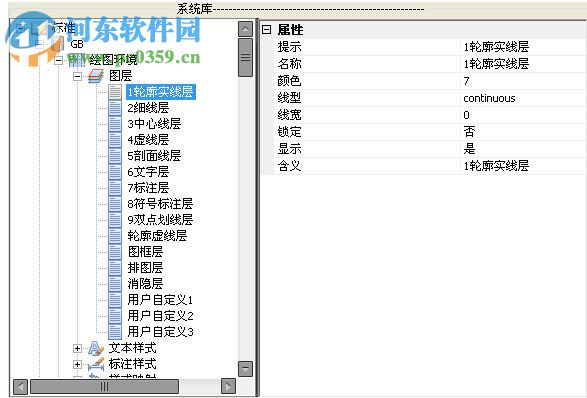Image resolution: width=587 pixels, height=398 pixels.
Task: Click the 图层 layers stack icon
Action: (x=95, y=76)
